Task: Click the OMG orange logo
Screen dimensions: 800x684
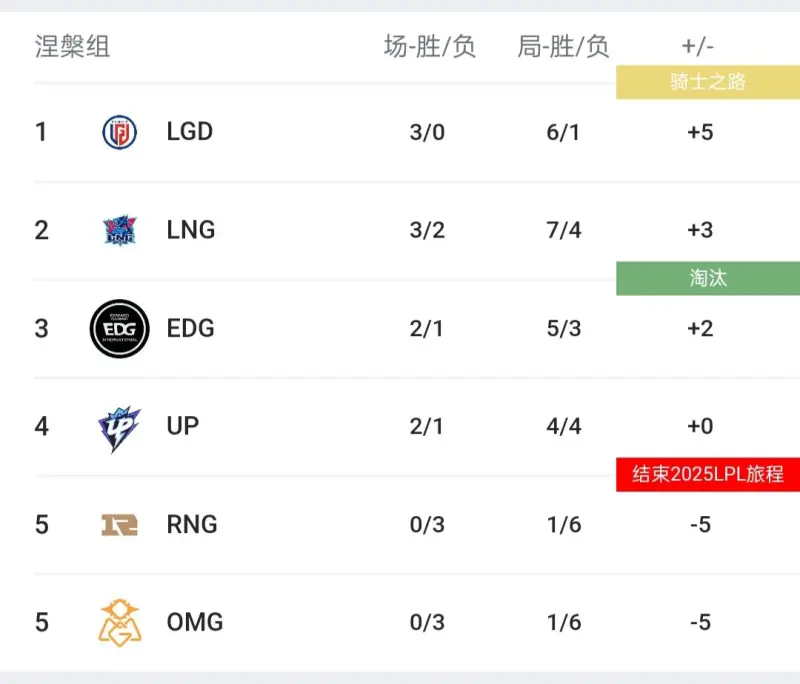Action: point(119,623)
